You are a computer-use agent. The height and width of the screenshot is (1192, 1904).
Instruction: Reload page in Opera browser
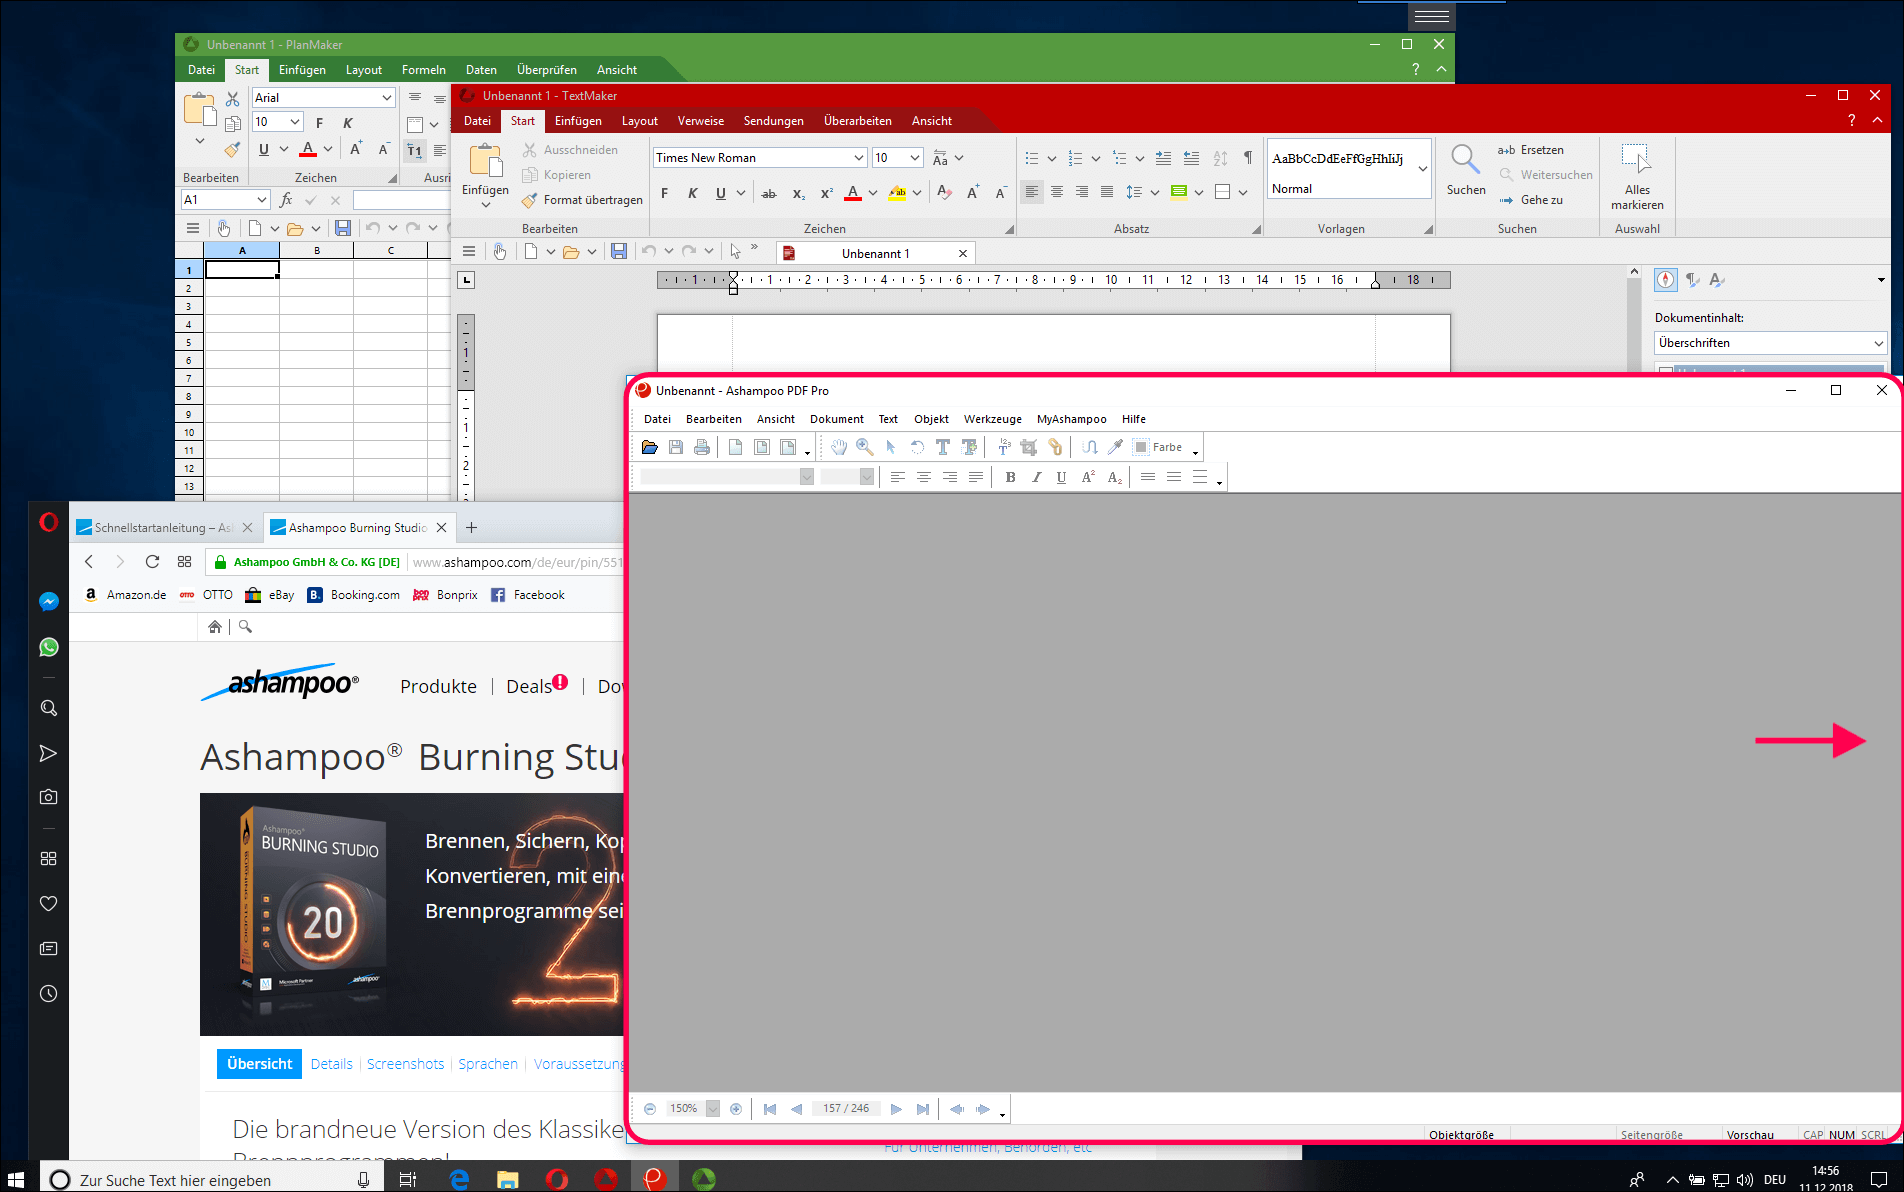(x=152, y=562)
